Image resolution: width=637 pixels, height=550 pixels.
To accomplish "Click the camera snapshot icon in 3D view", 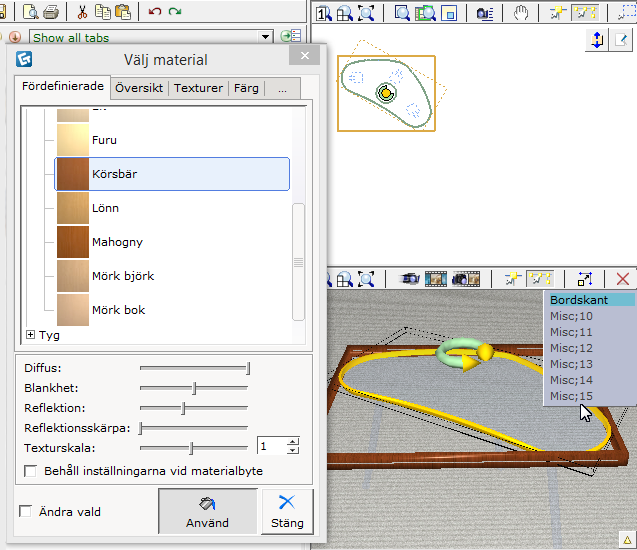I will pyautogui.click(x=408, y=280).
